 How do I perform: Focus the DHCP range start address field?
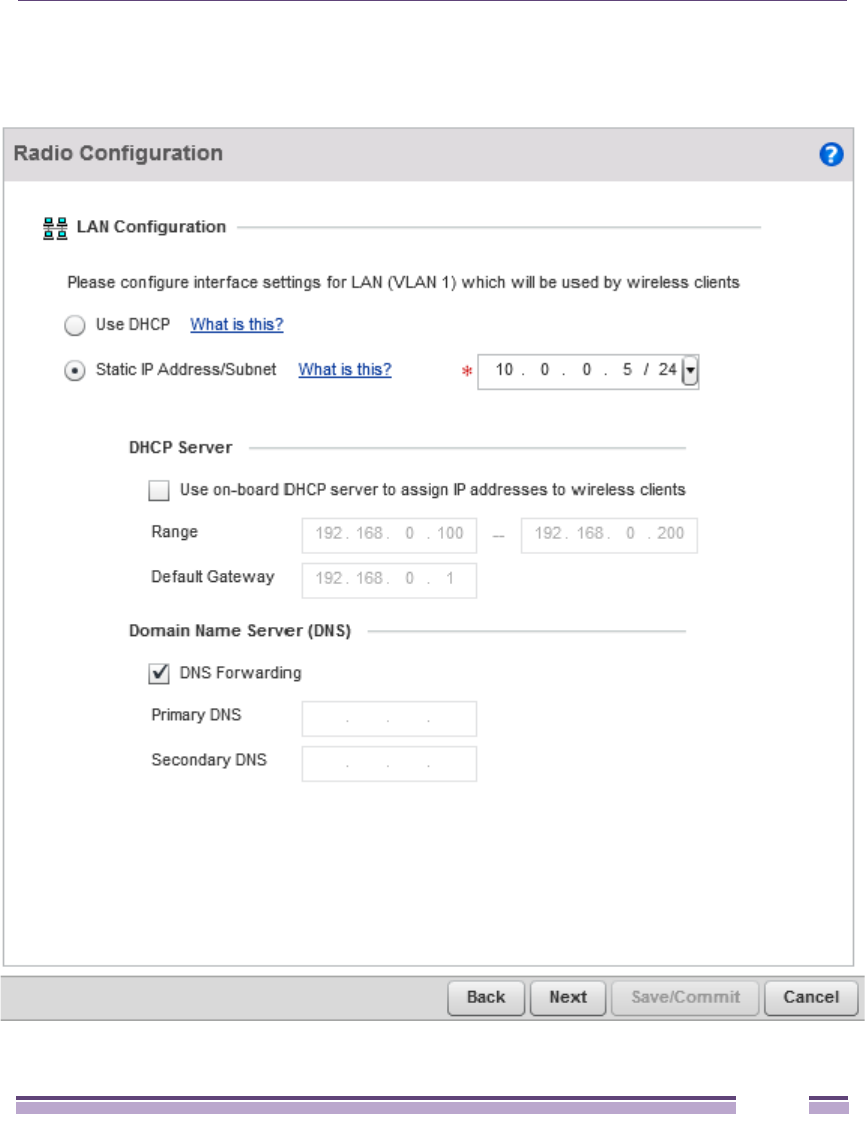click(x=389, y=534)
